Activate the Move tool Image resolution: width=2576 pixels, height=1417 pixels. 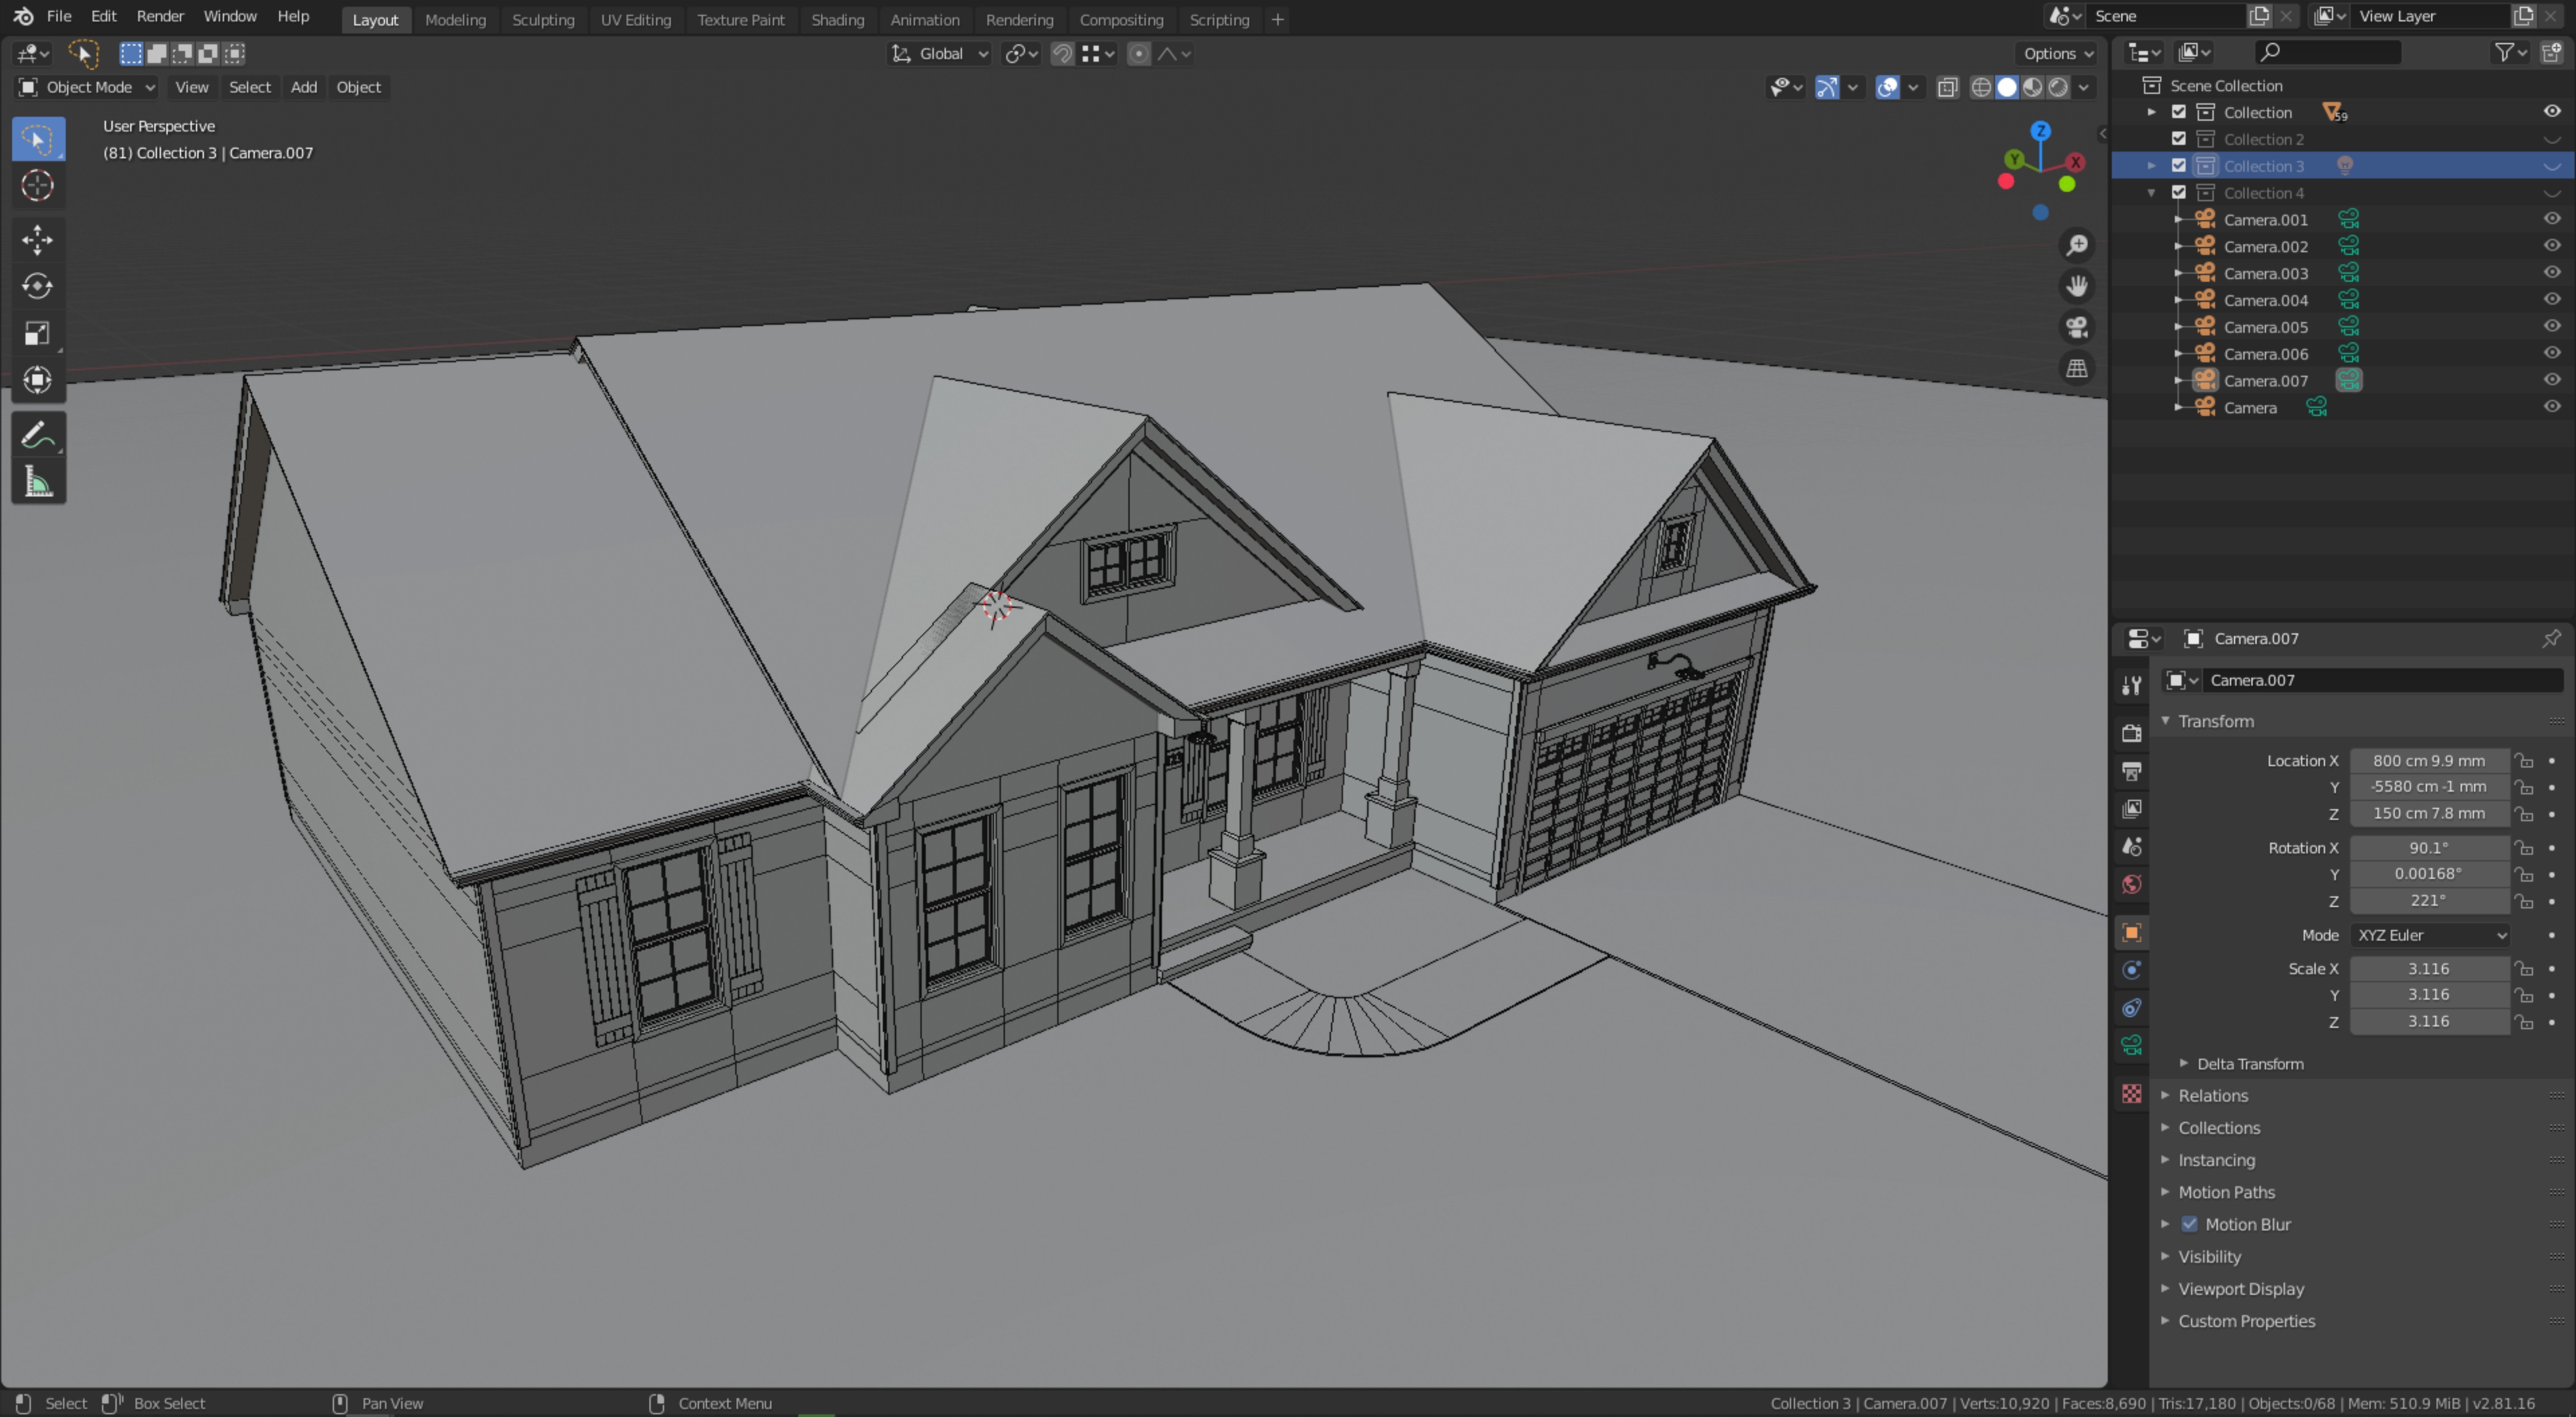click(38, 240)
